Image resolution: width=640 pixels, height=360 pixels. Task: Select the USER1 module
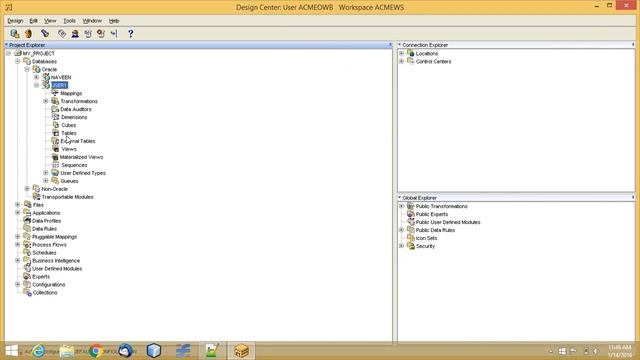pos(60,85)
